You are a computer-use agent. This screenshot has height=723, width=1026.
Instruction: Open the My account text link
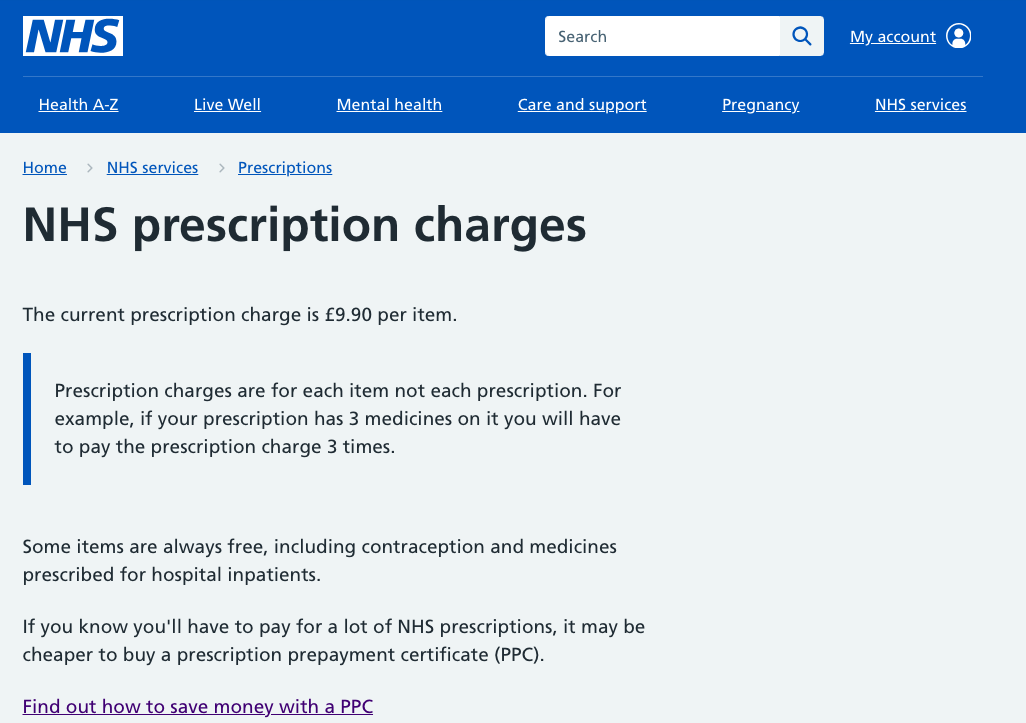point(892,37)
